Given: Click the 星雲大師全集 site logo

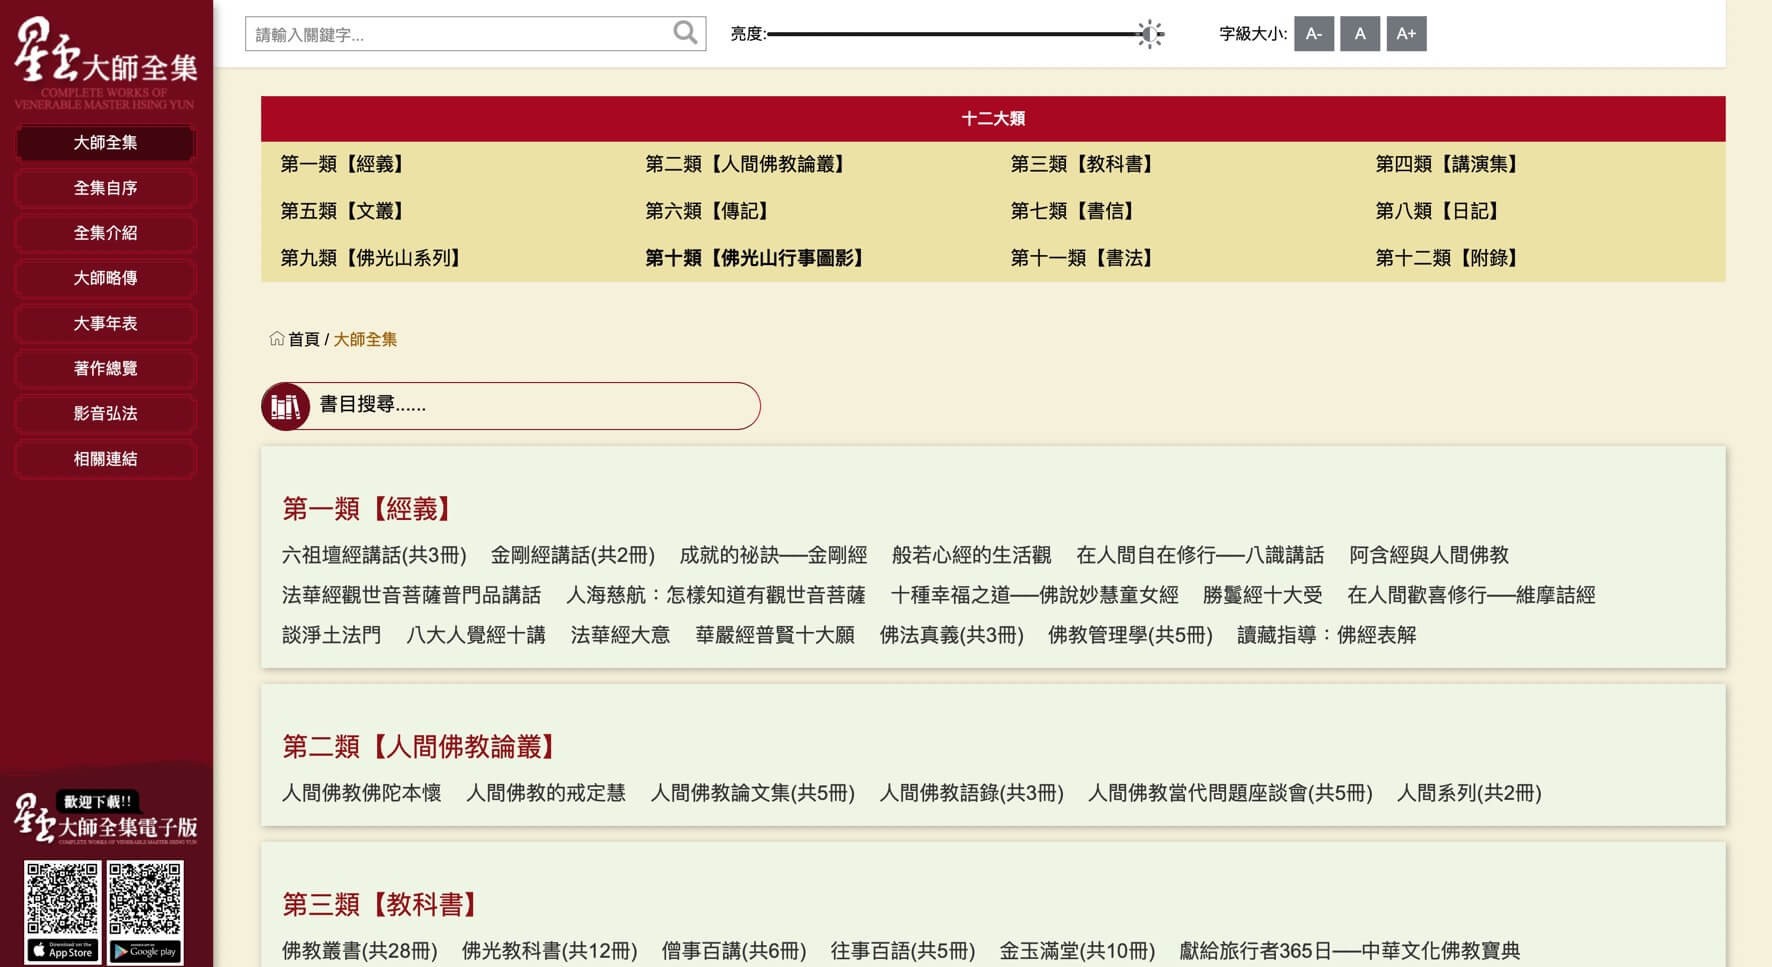Looking at the screenshot, I should (105, 62).
